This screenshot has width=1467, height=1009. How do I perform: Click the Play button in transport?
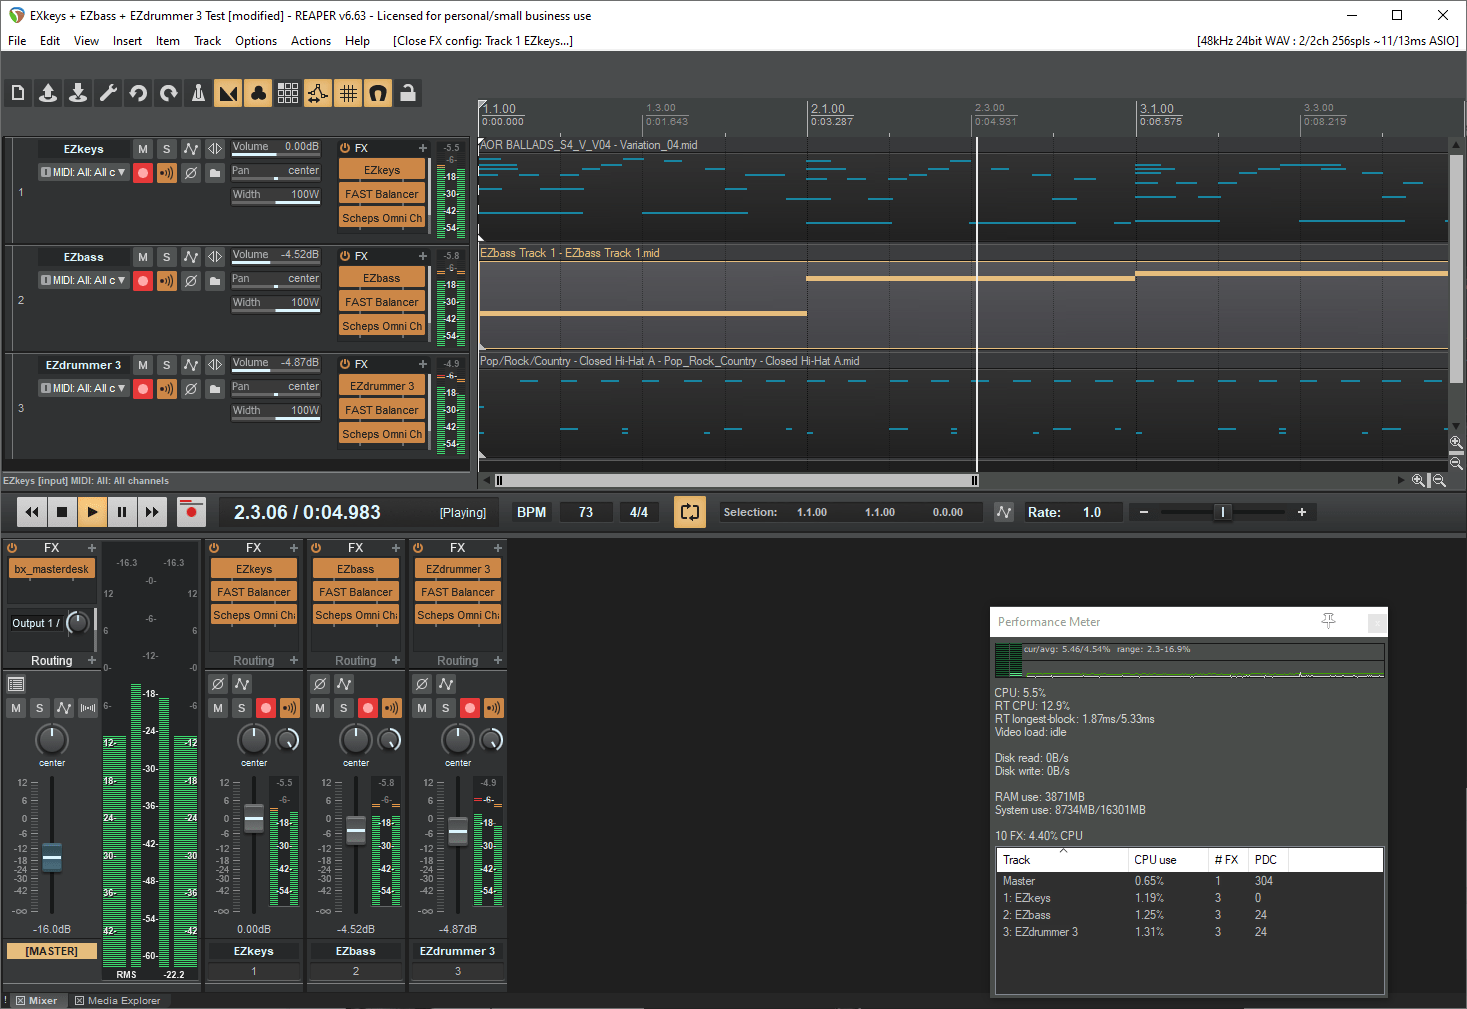coord(92,512)
